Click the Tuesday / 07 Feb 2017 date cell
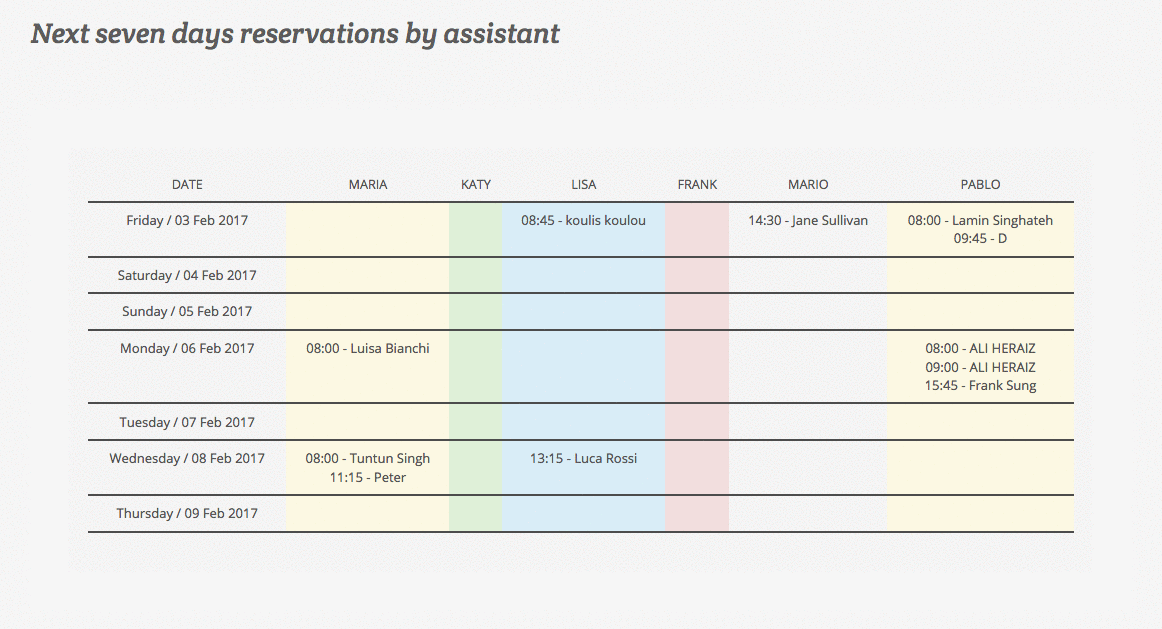Viewport: 1162px width, 629px height. tap(187, 422)
